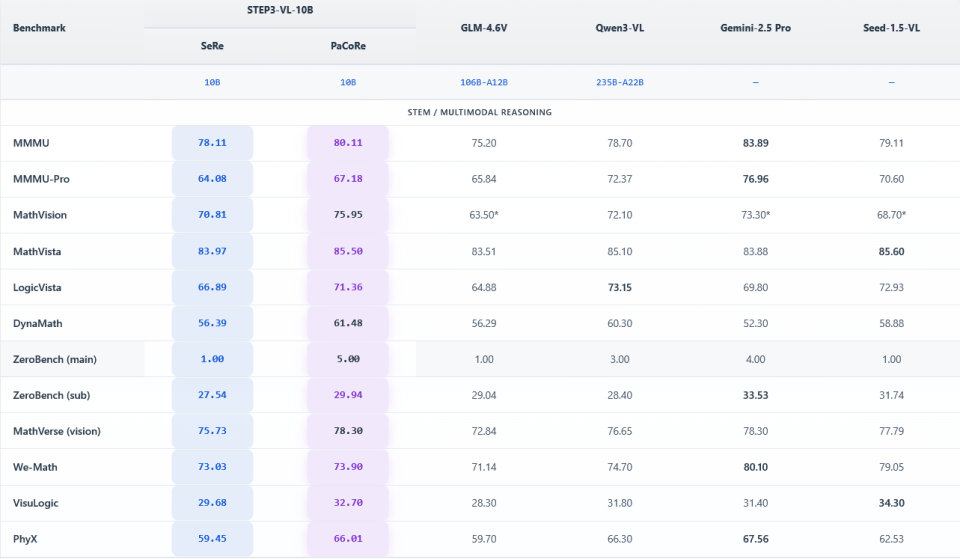This screenshot has width=960, height=559.
Task: Click the PaCoRe column header
Action: pos(348,46)
